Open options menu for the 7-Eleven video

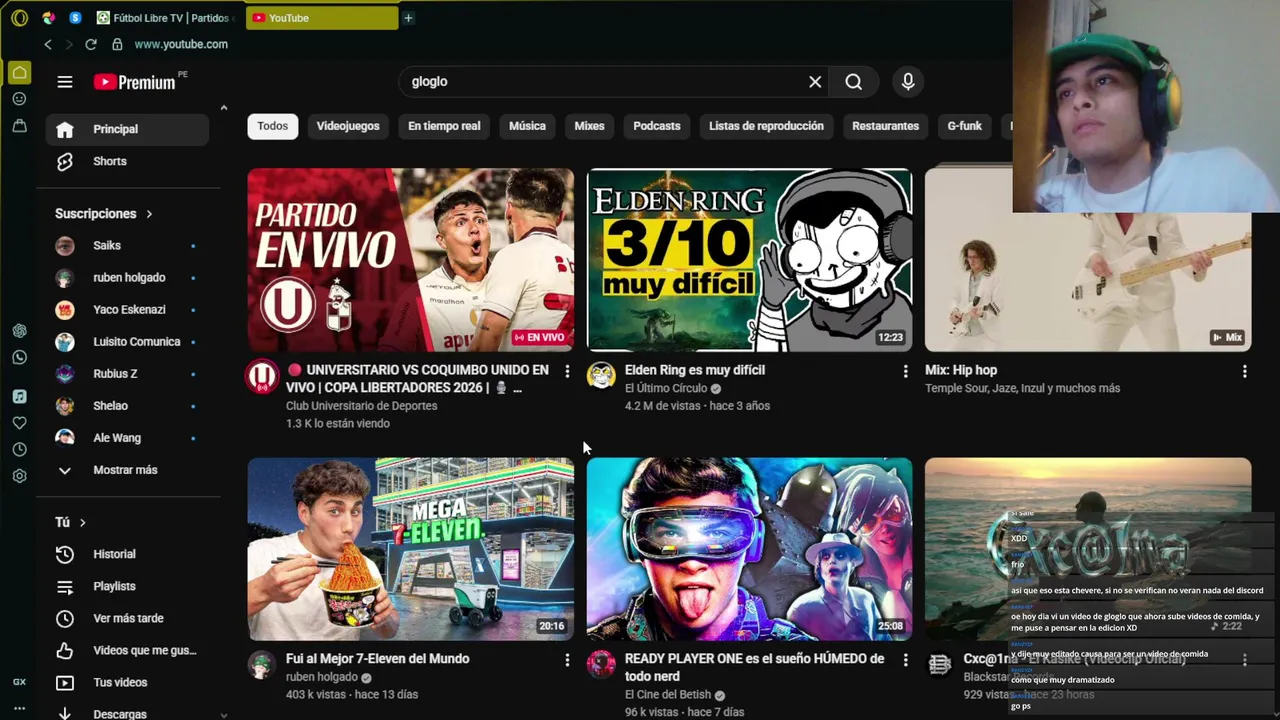point(567,660)
